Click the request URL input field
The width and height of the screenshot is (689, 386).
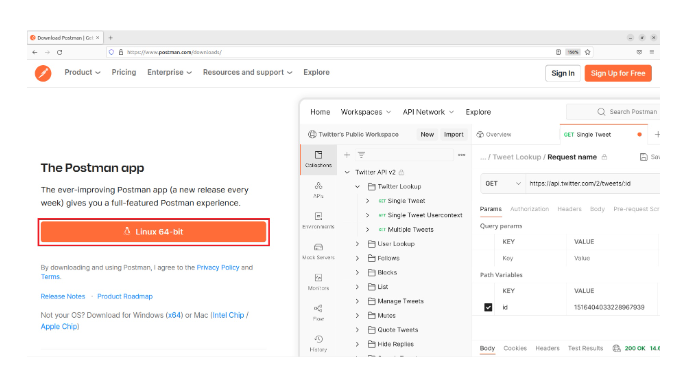tap(593, 183)
